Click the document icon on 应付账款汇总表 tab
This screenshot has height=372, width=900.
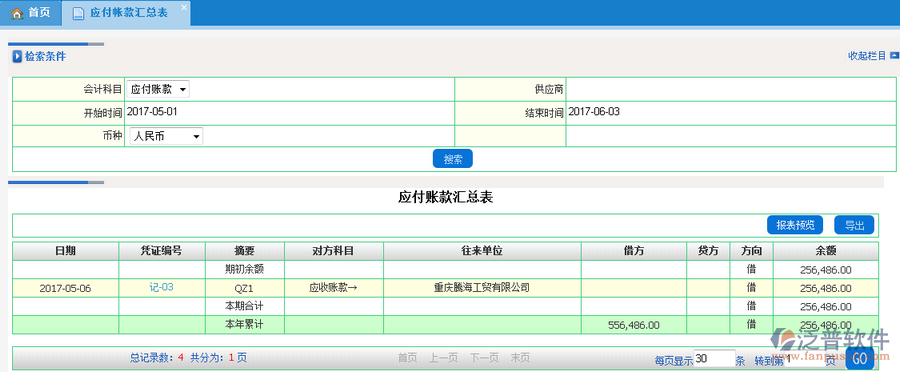79,13
